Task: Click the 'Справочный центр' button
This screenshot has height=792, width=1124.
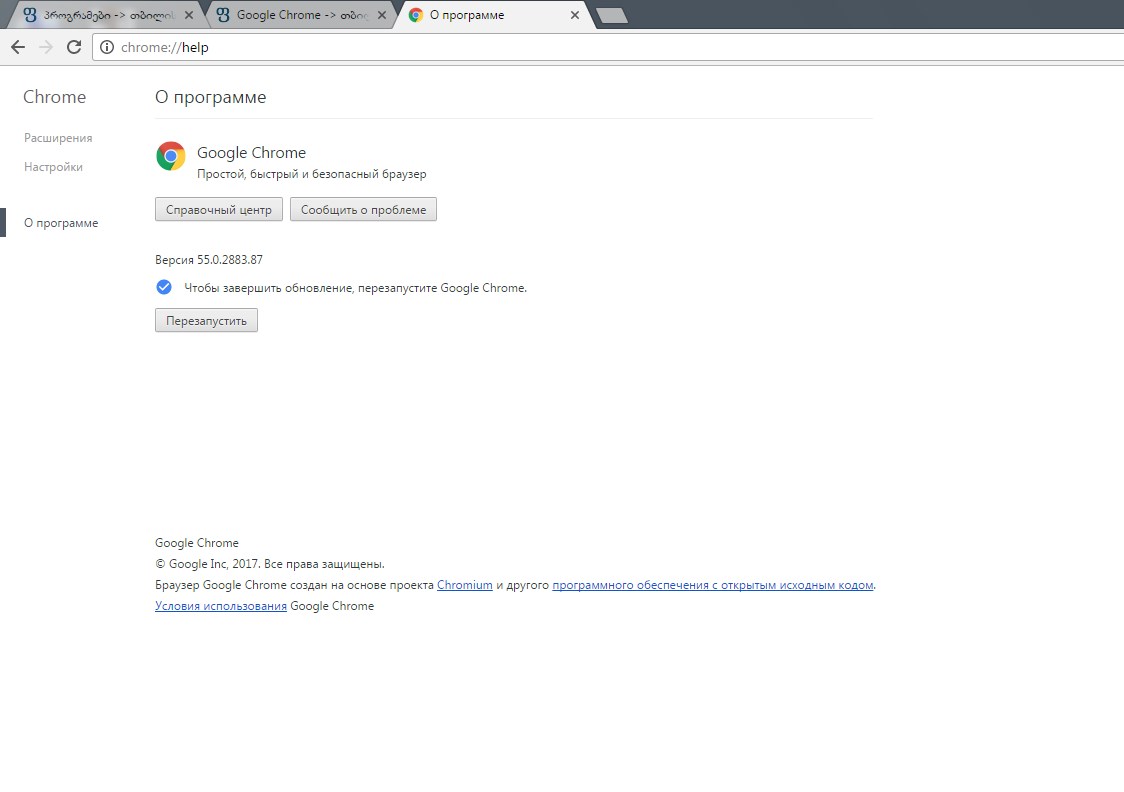Action: coord(219,209)
